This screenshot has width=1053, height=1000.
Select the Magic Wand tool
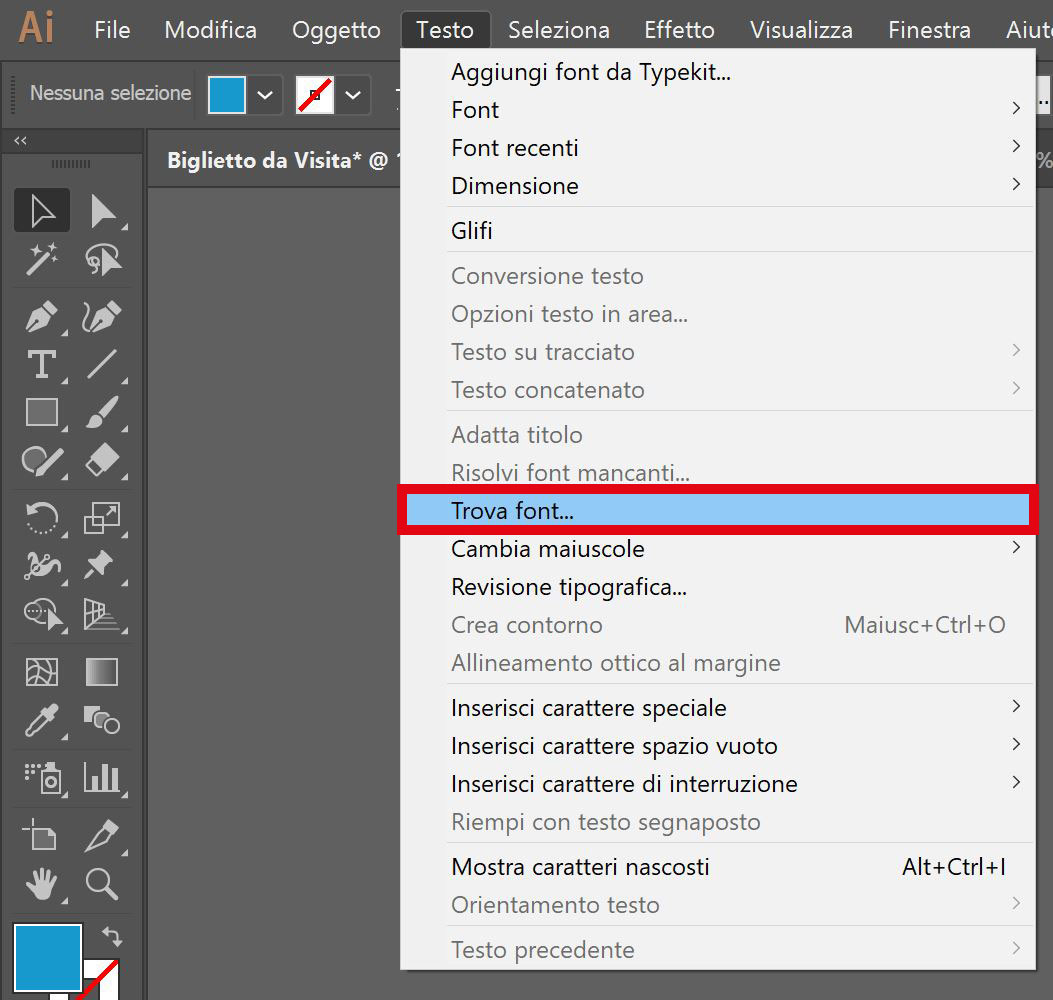42,259
